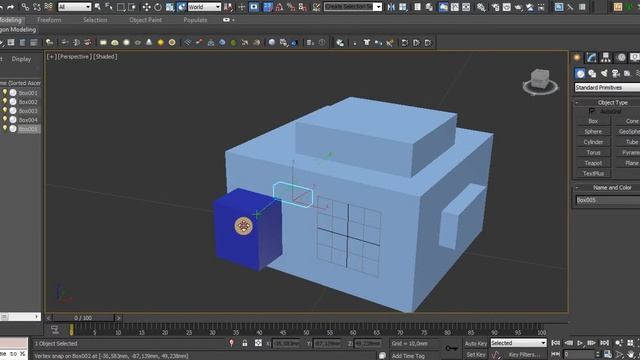The image size is (640, 360).
Task: Toggle visibility bulb for Box004
Action: coord(5,120)
